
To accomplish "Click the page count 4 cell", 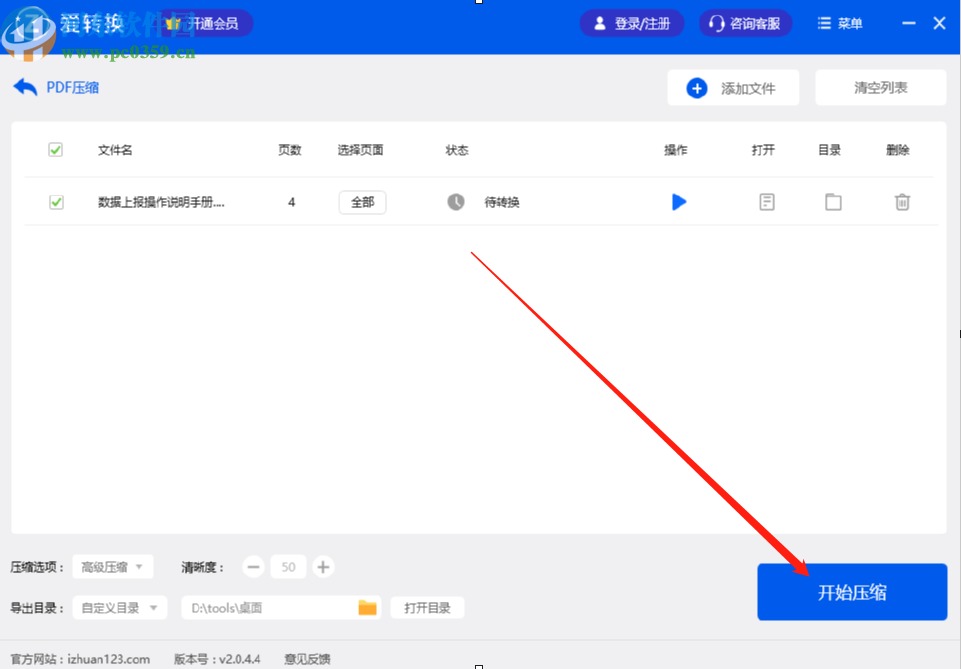I will 292,202.
